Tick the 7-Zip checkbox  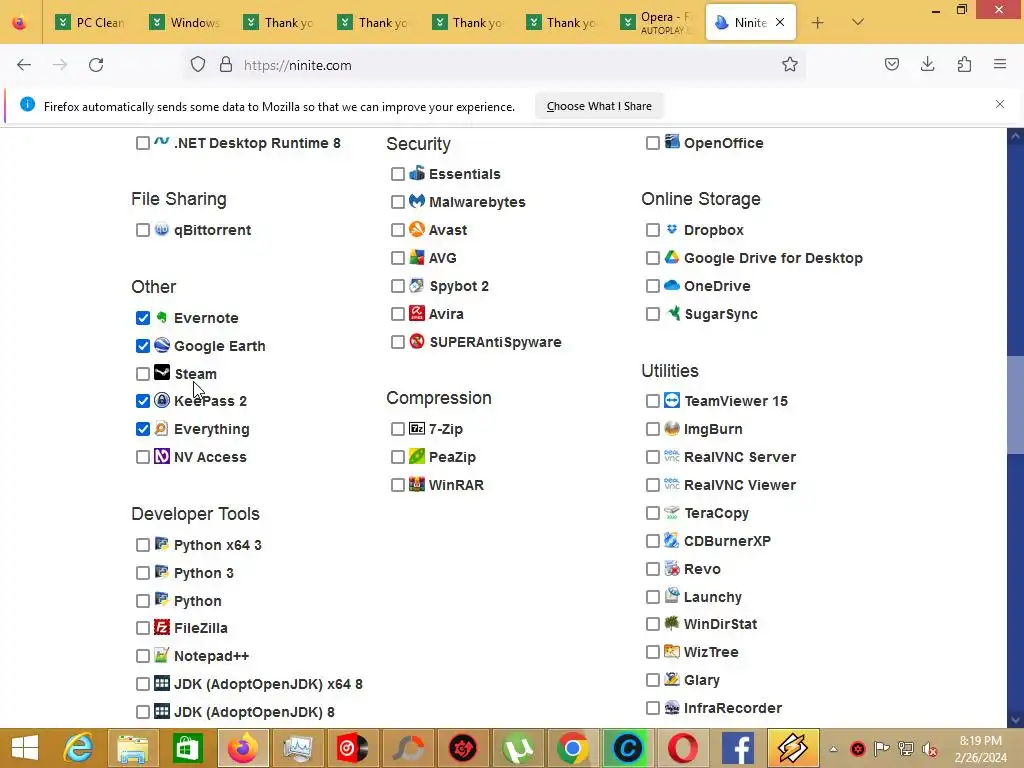click(398, 429)
